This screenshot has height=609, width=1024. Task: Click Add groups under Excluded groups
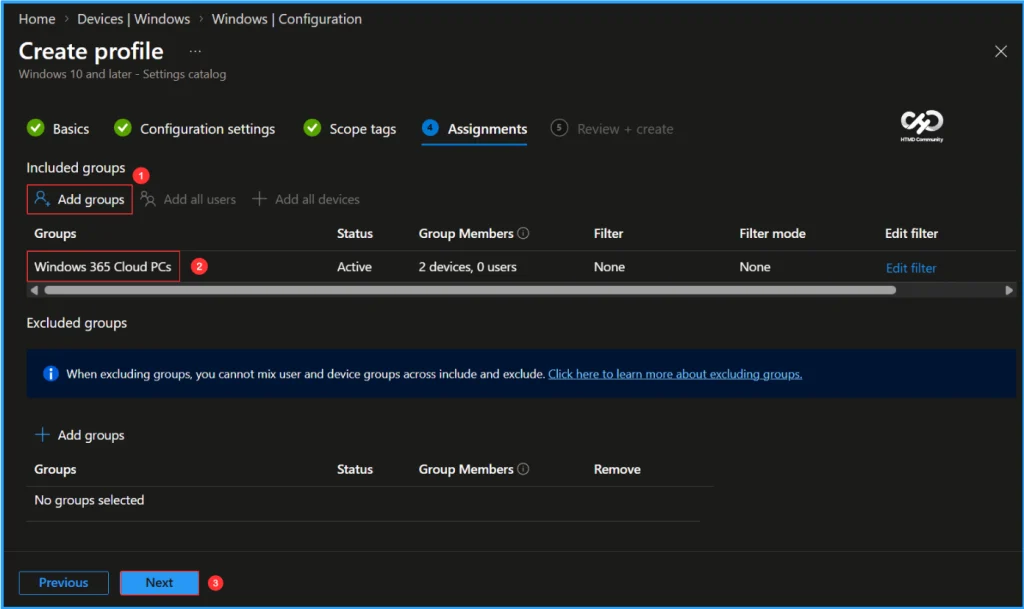click(91, 435)
